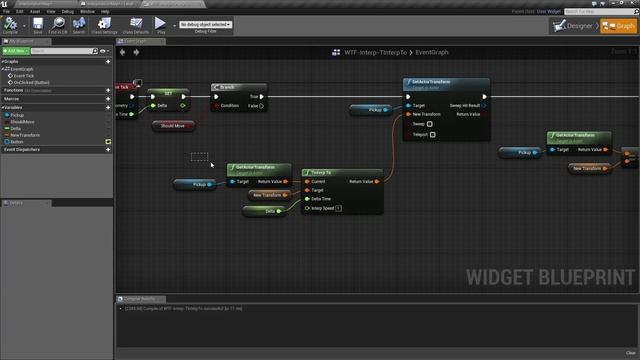Click the Compile toolbar icon
Viewport: 640px width, 360px height.
pos(10,25)
